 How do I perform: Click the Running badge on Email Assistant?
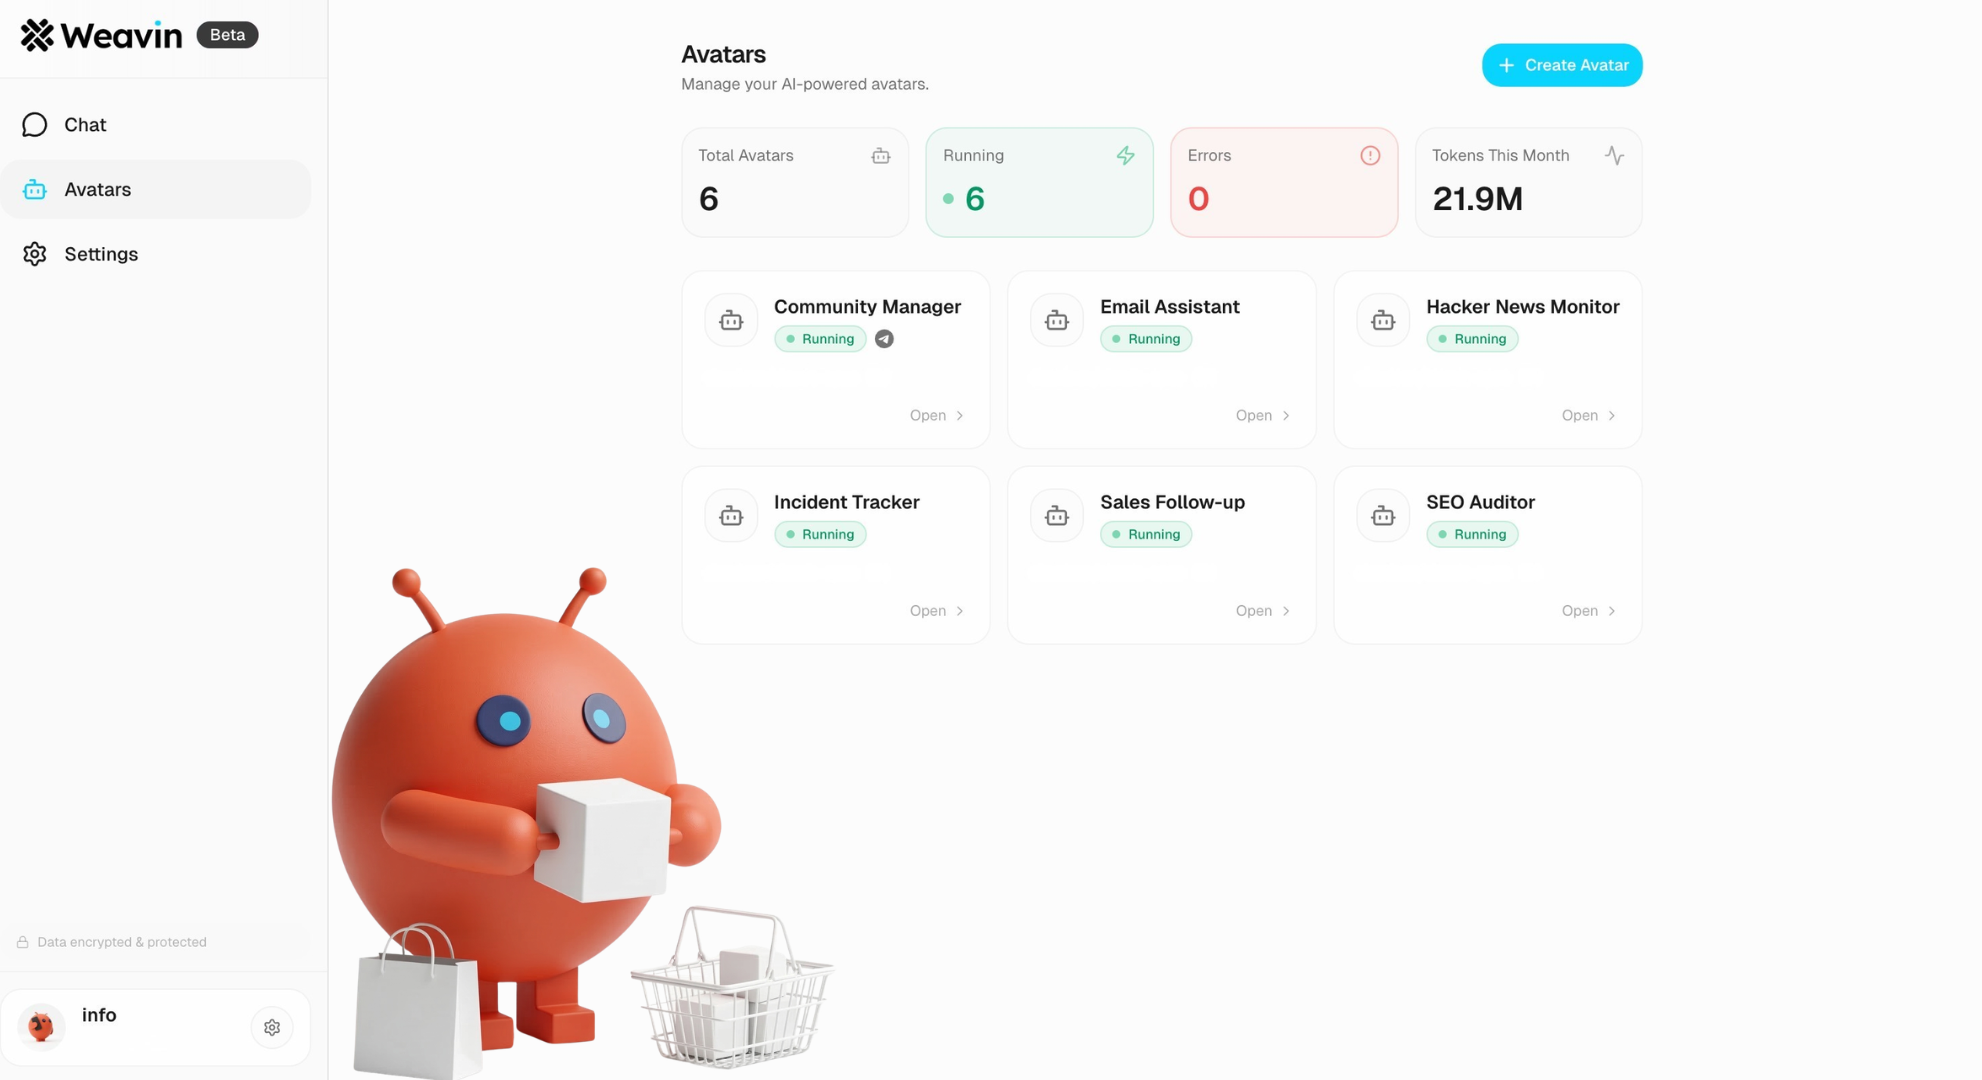(1146, 339)
